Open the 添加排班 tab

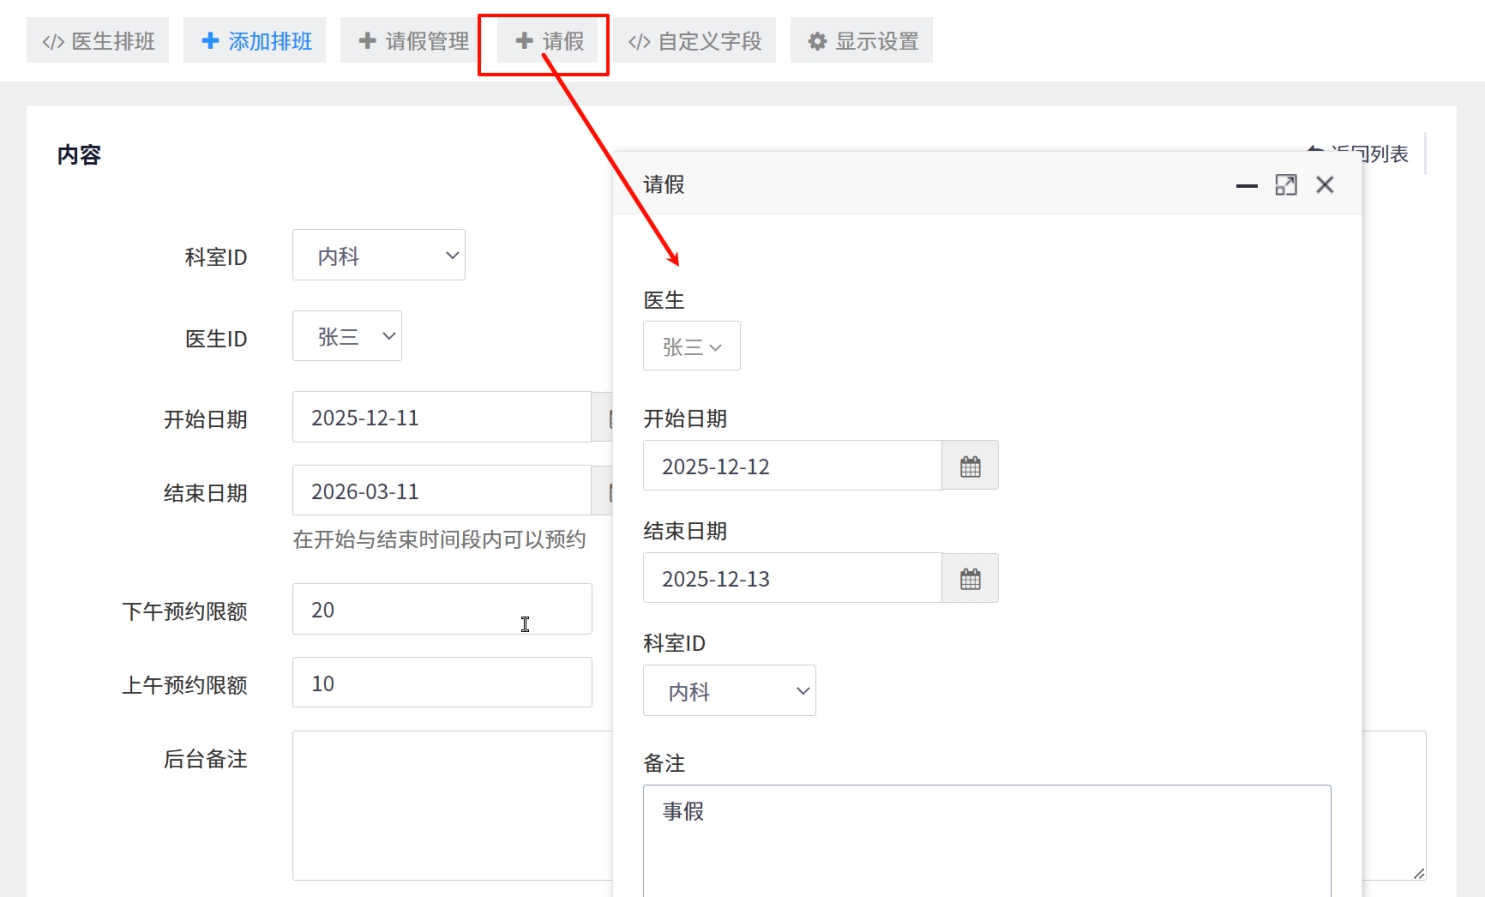pos(255,41)
